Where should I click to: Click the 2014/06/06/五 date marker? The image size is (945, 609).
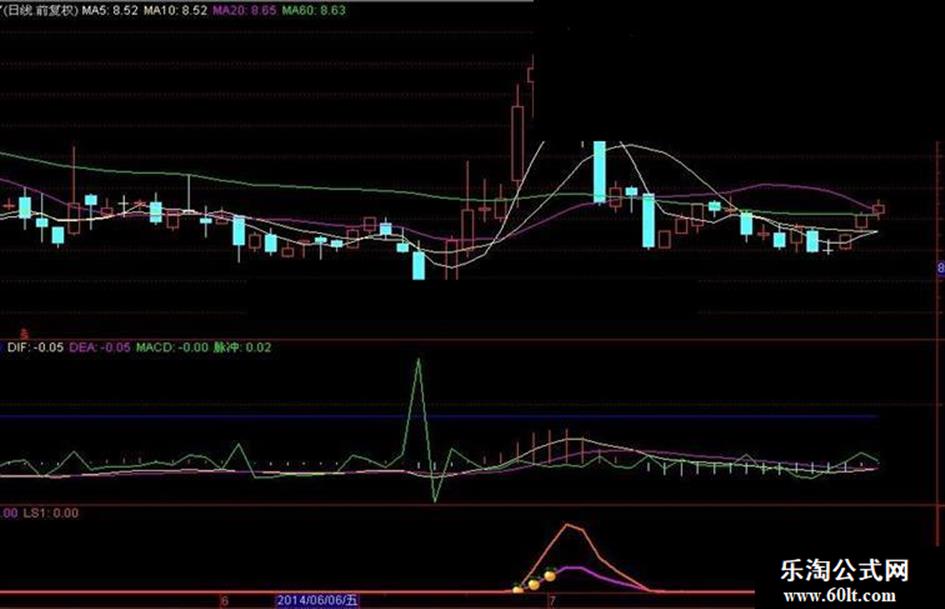(317, 601)
